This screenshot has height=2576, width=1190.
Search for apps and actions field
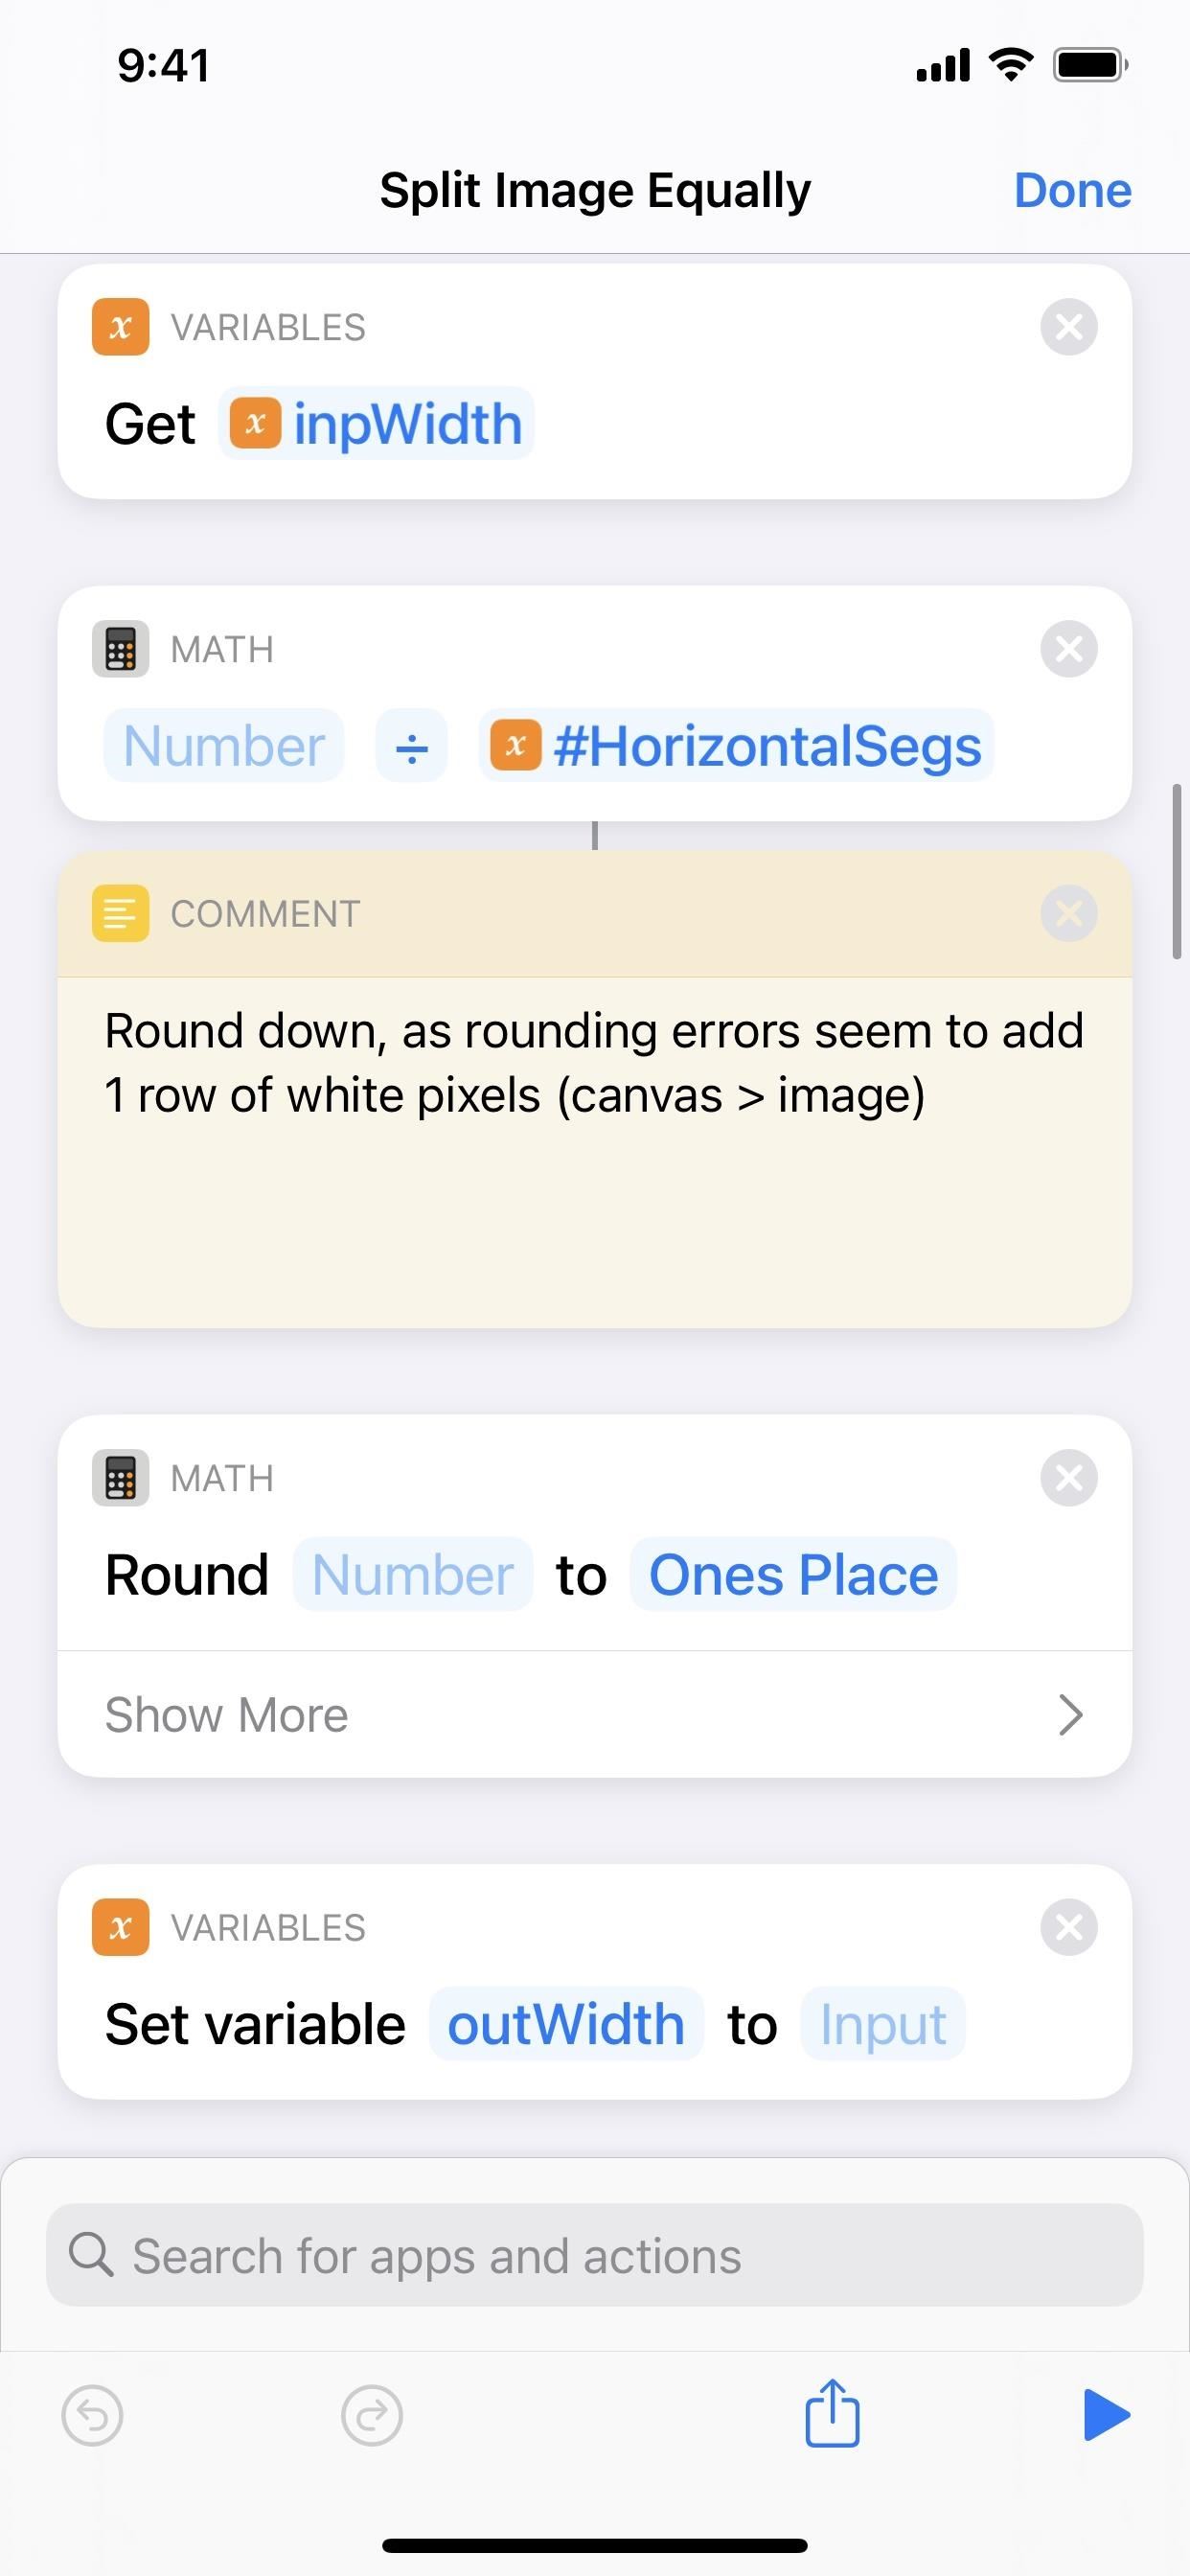(x=594, y=2256)
